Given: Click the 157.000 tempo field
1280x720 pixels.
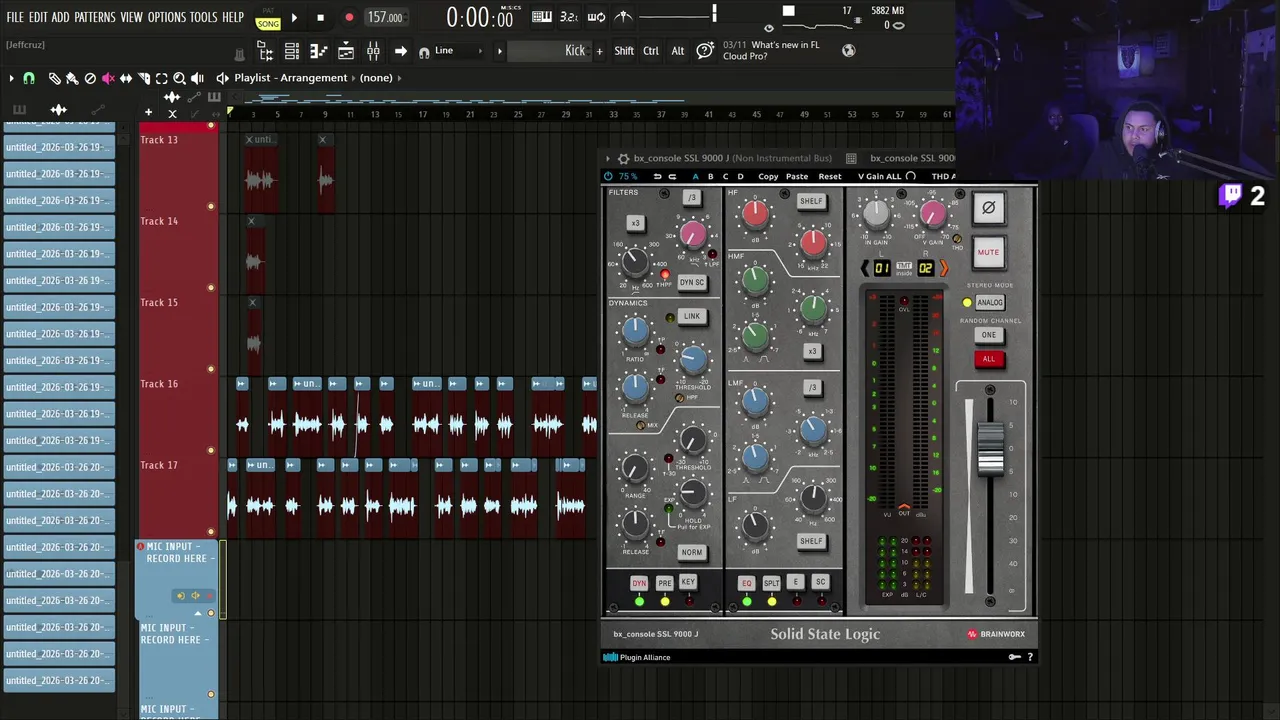Looking at the screenshot, I should click(x=385, y=17).
